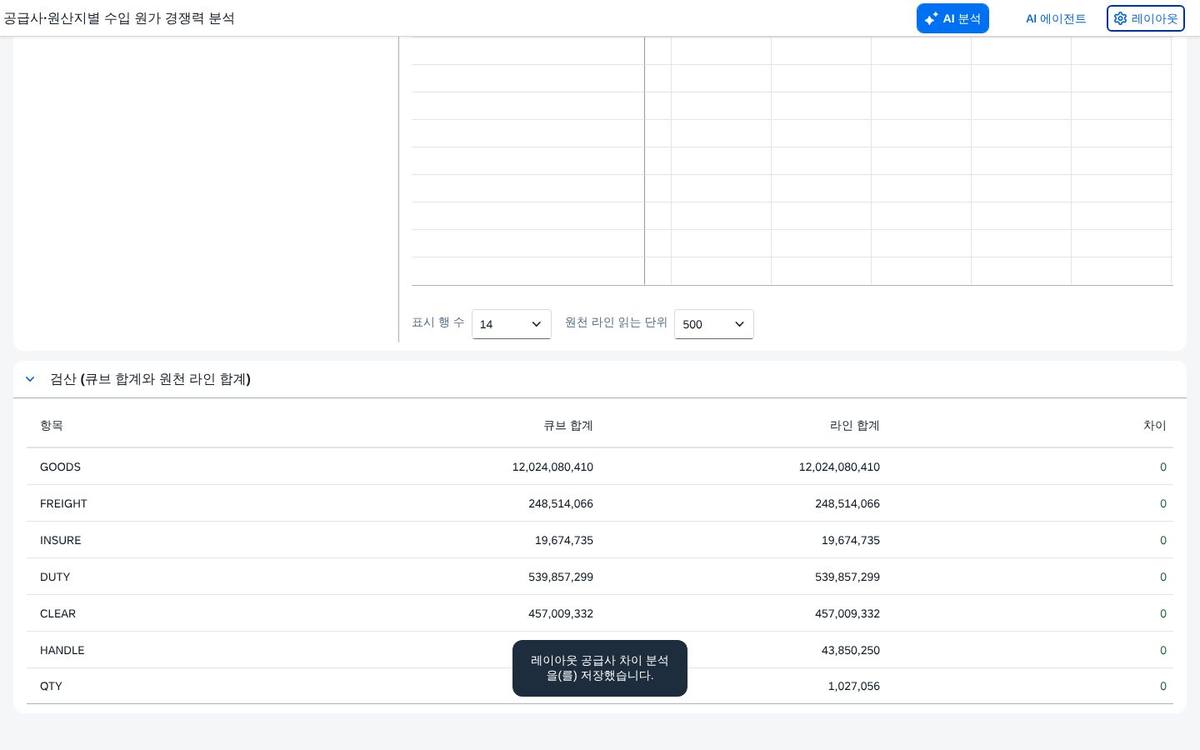The height and width of the screenshot is (750, 1200).
Task: Open the AI 에이전트 panel
Action: pyautogui.click(x=1055, y=18)
